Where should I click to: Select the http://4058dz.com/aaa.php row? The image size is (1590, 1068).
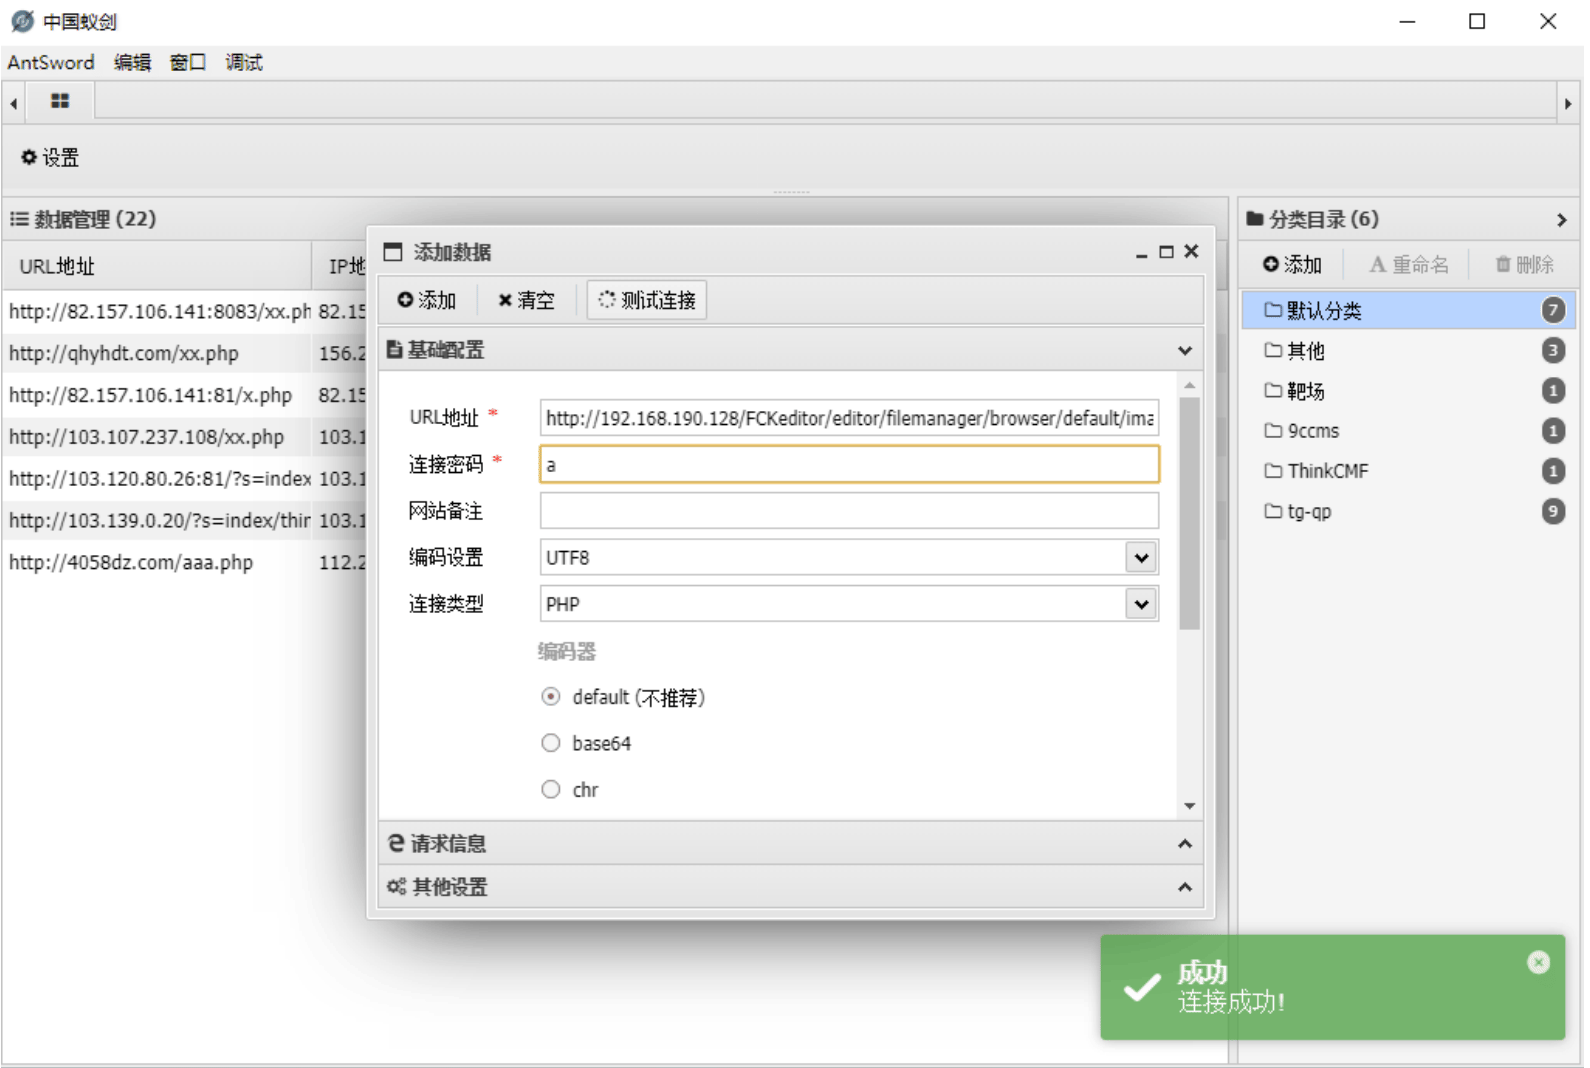click(x=186, y=562)
